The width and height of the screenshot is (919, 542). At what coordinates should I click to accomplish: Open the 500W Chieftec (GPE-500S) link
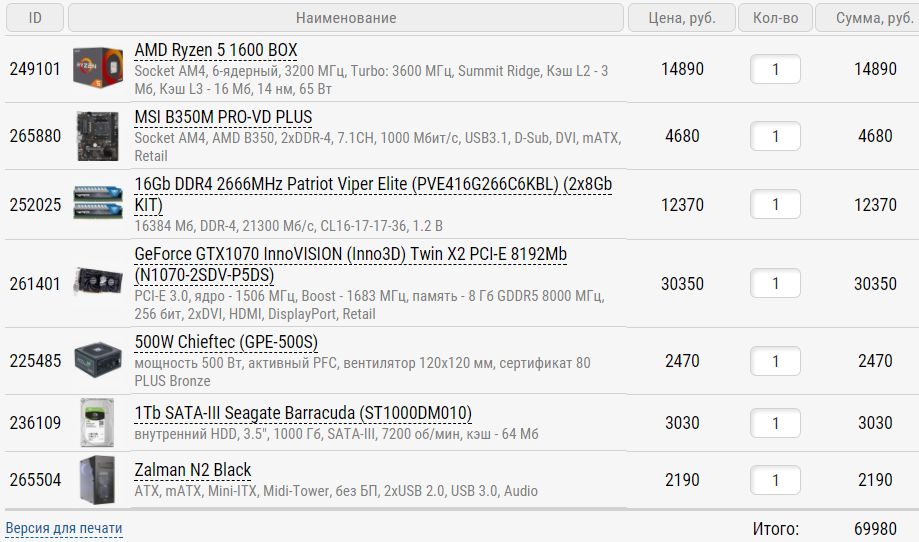[x=226, y=343]
